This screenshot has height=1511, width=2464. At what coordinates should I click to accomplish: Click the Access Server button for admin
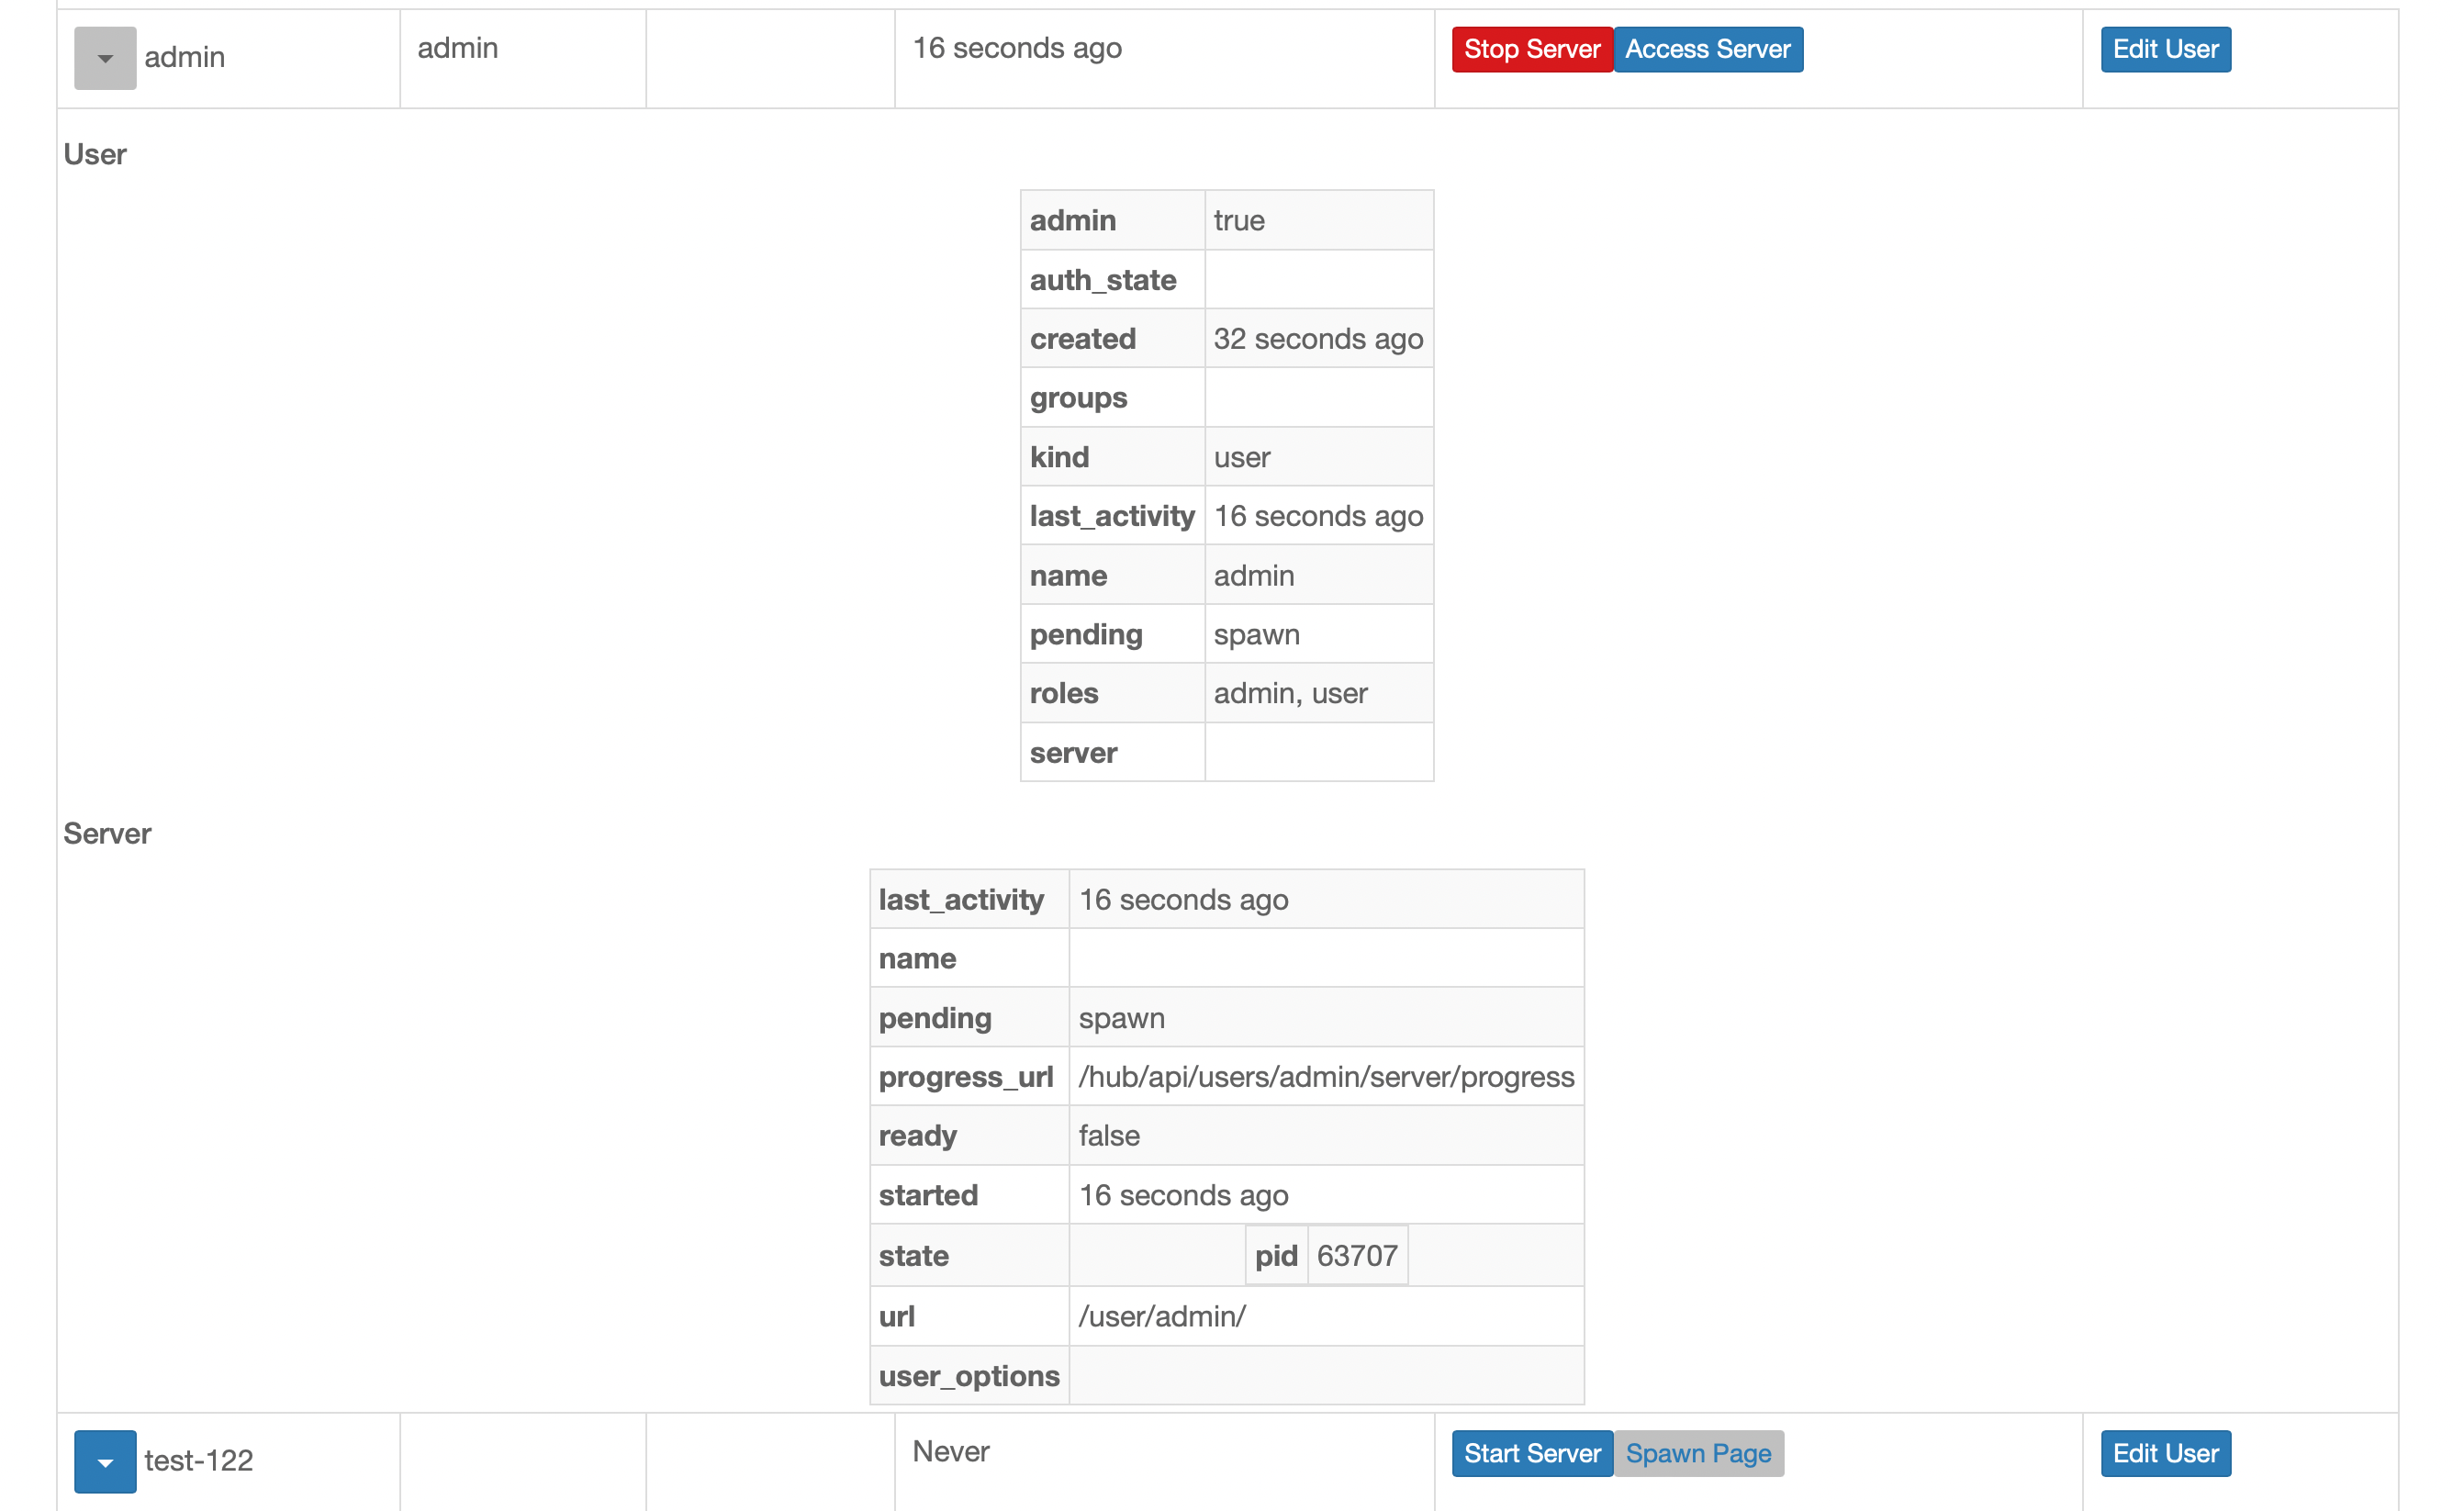[x=1709, y=50]
